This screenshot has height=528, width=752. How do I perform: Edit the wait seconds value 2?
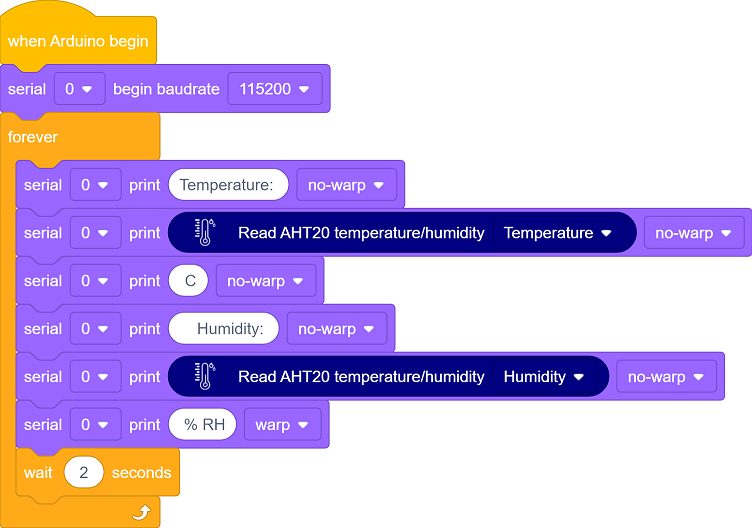pyautogui.click(x=84, y=472)
